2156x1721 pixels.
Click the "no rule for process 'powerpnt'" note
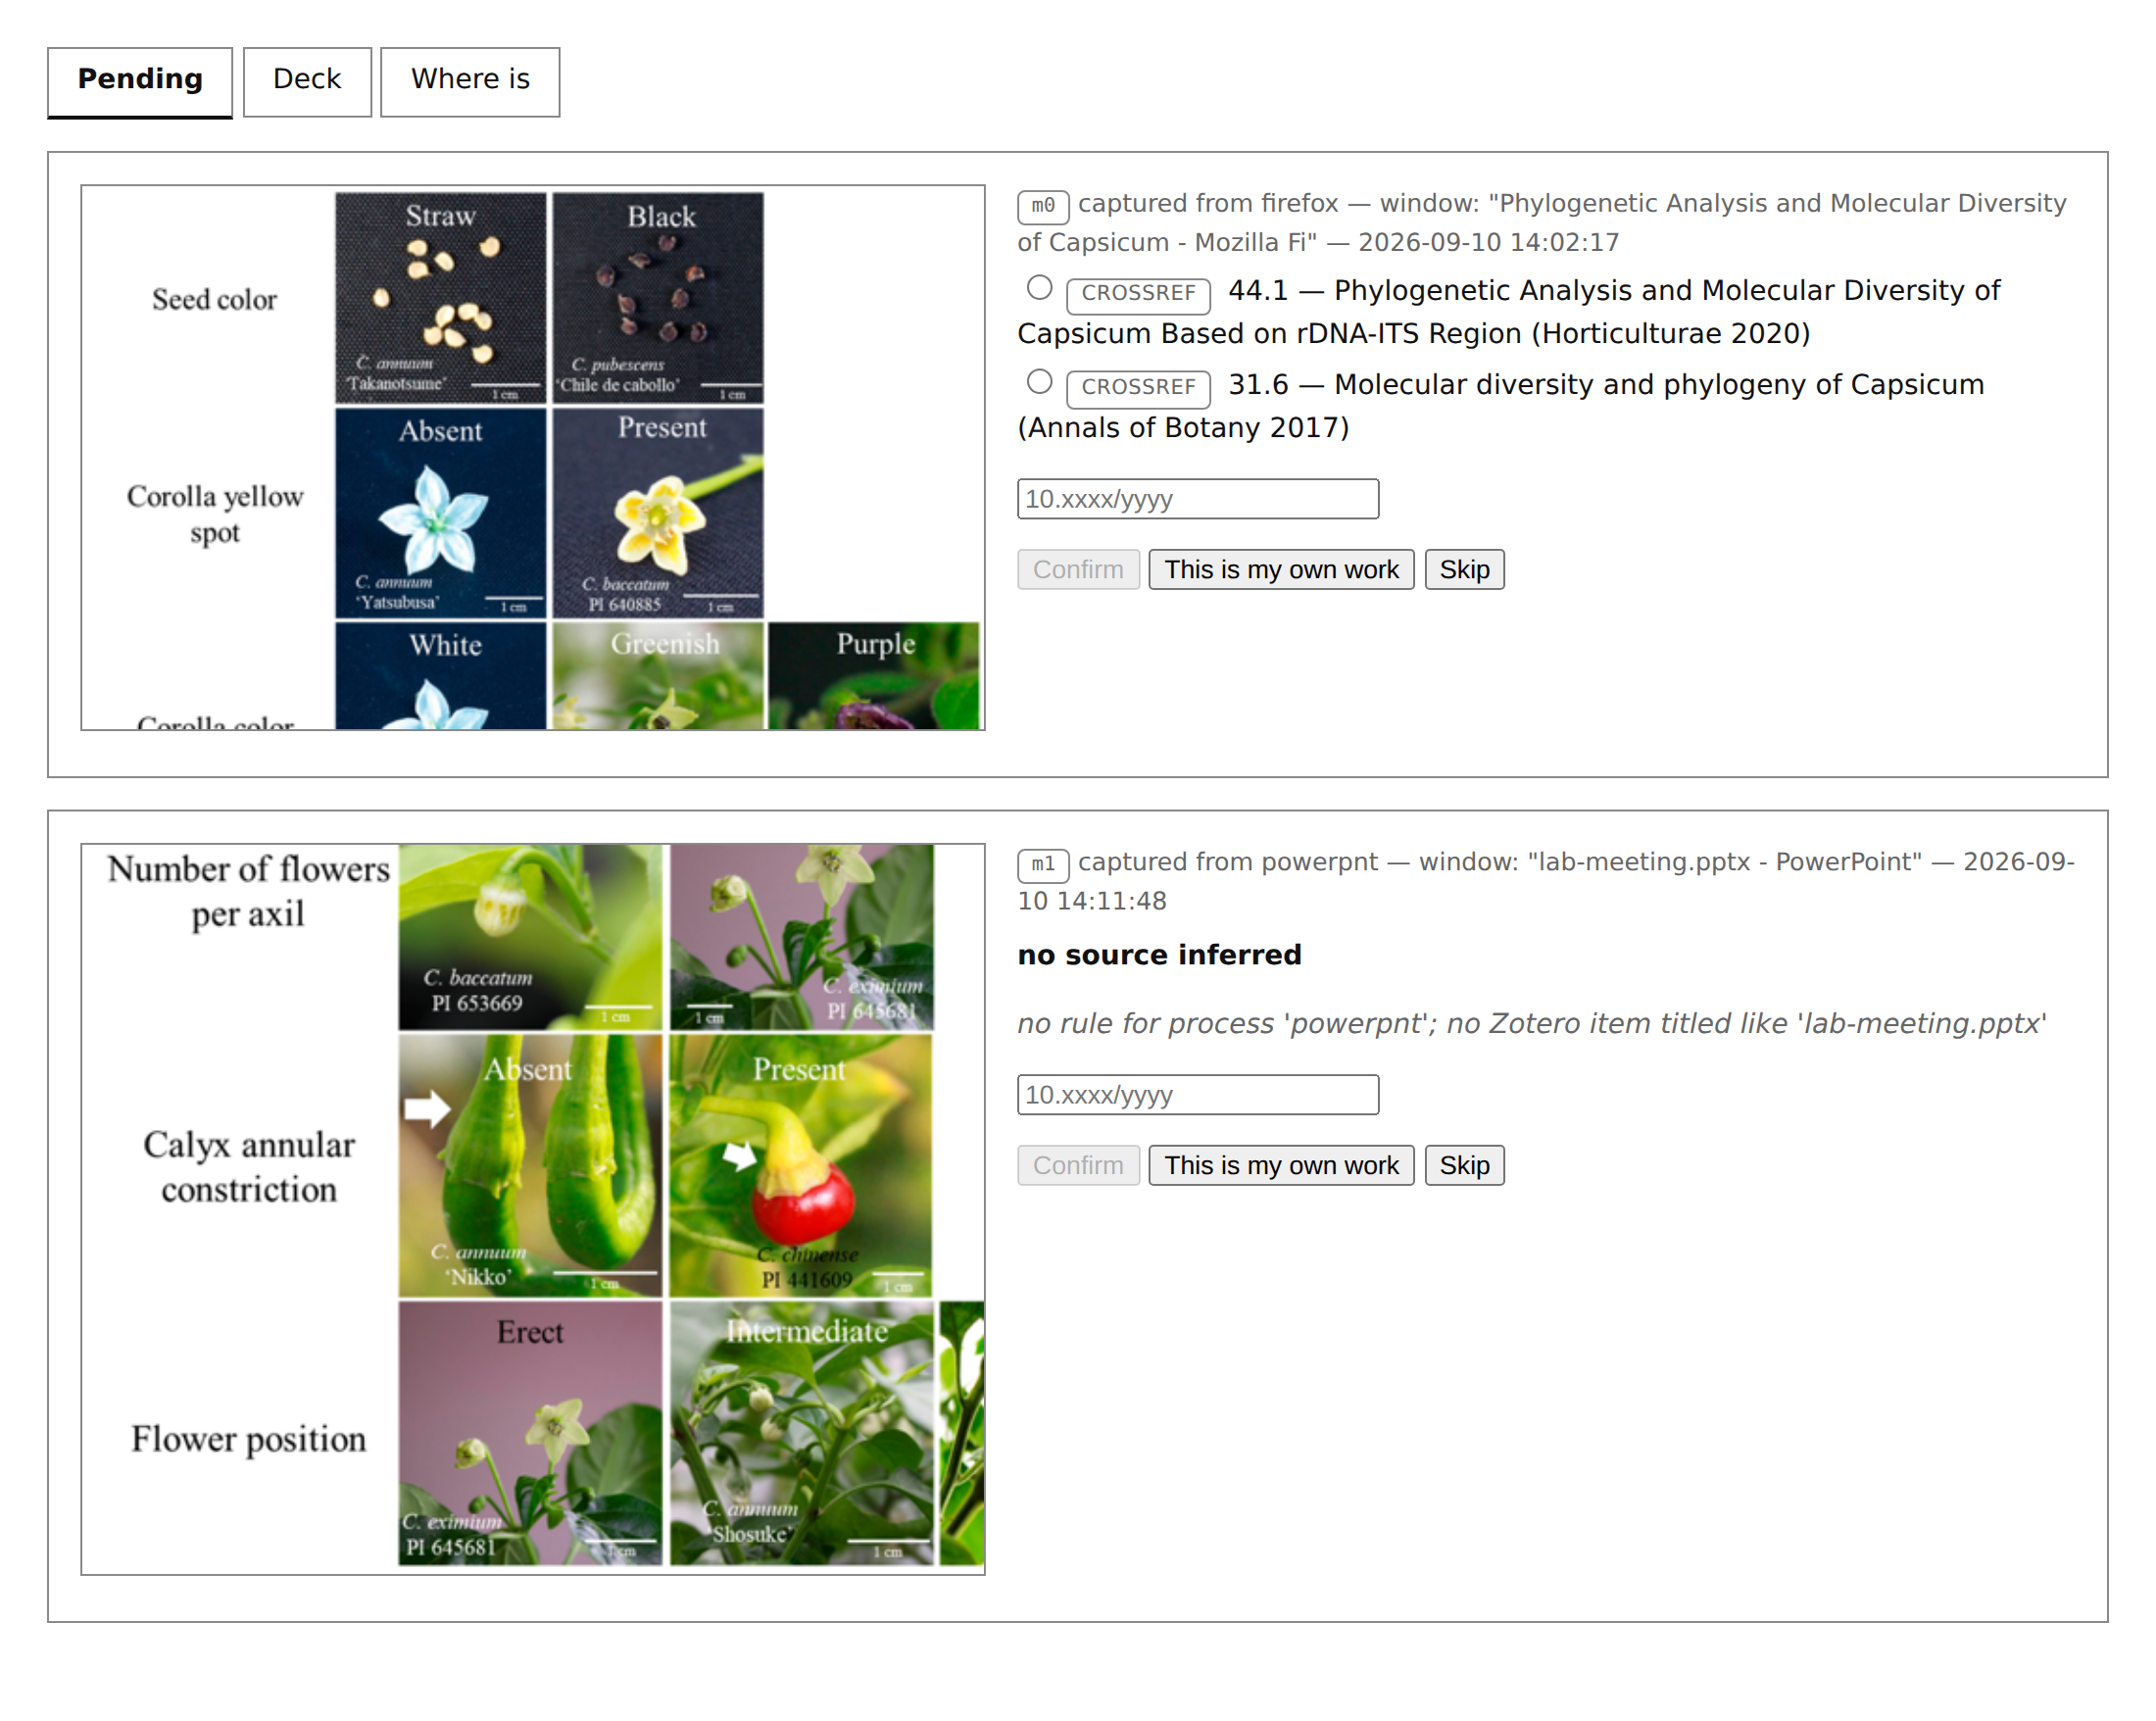point(1532,1024)
